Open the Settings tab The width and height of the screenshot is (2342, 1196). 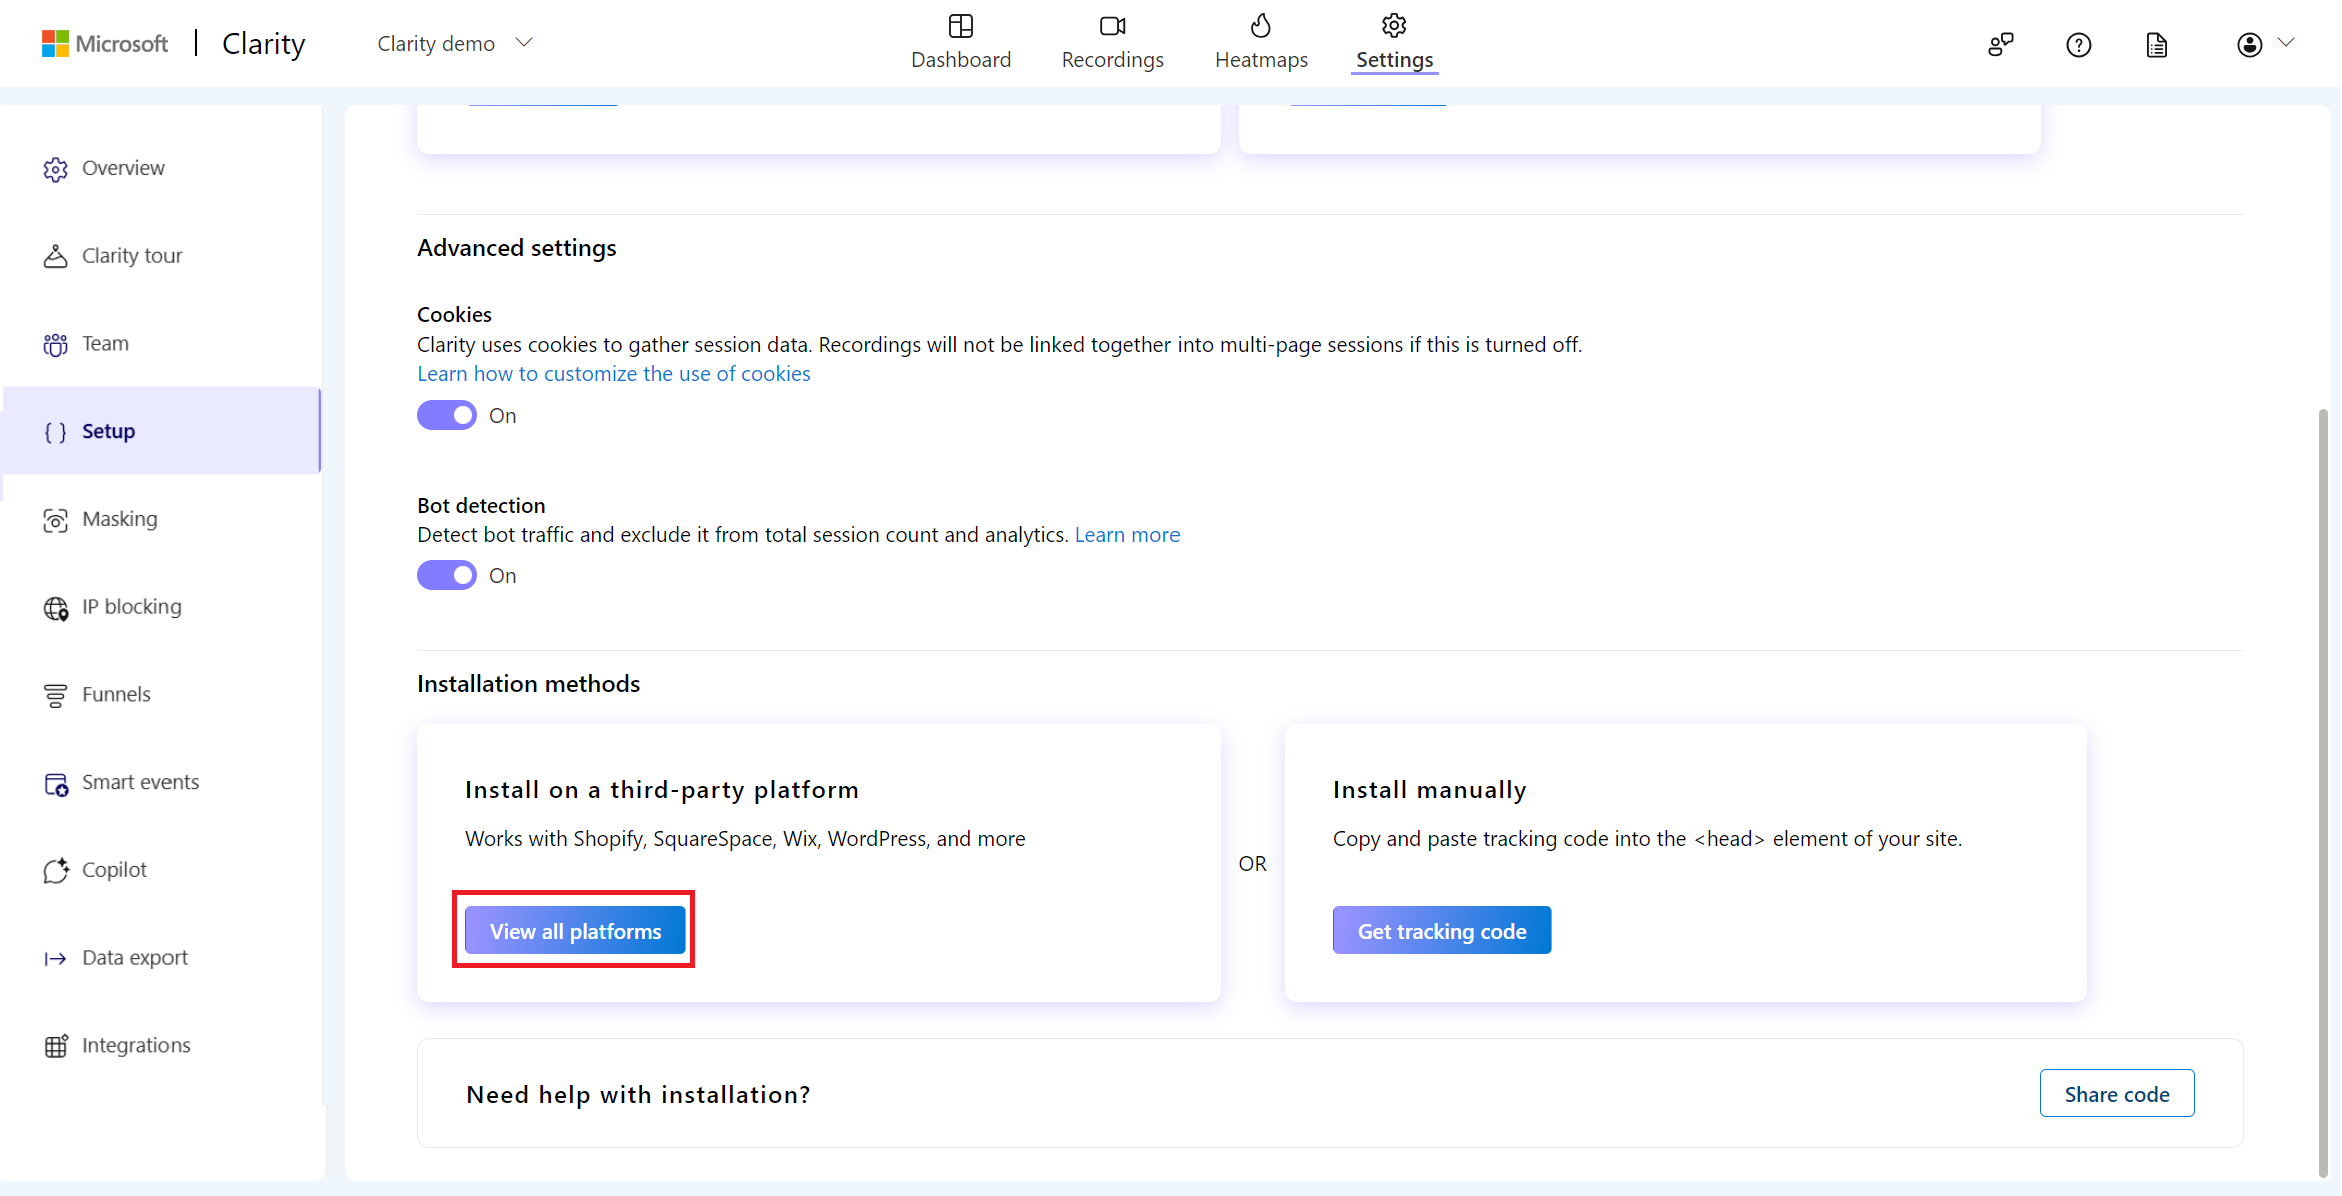point(1391,43)
